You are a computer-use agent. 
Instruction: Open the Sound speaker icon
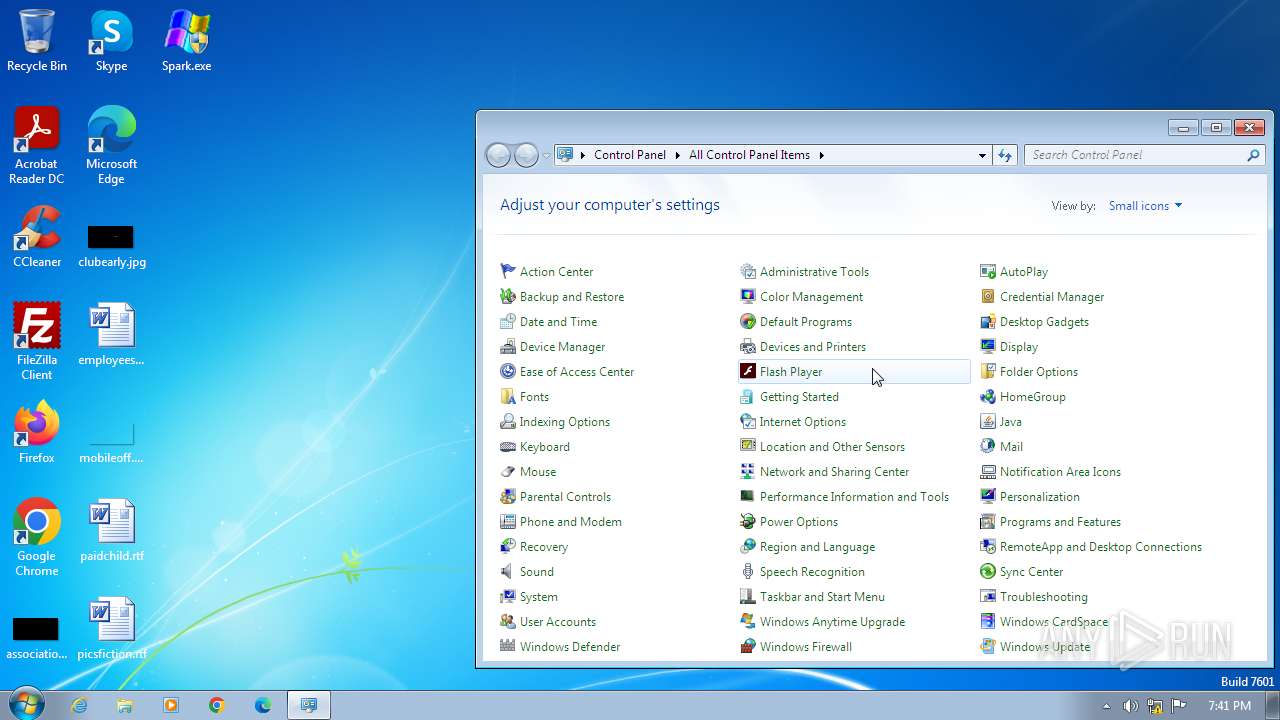(508, 572)
